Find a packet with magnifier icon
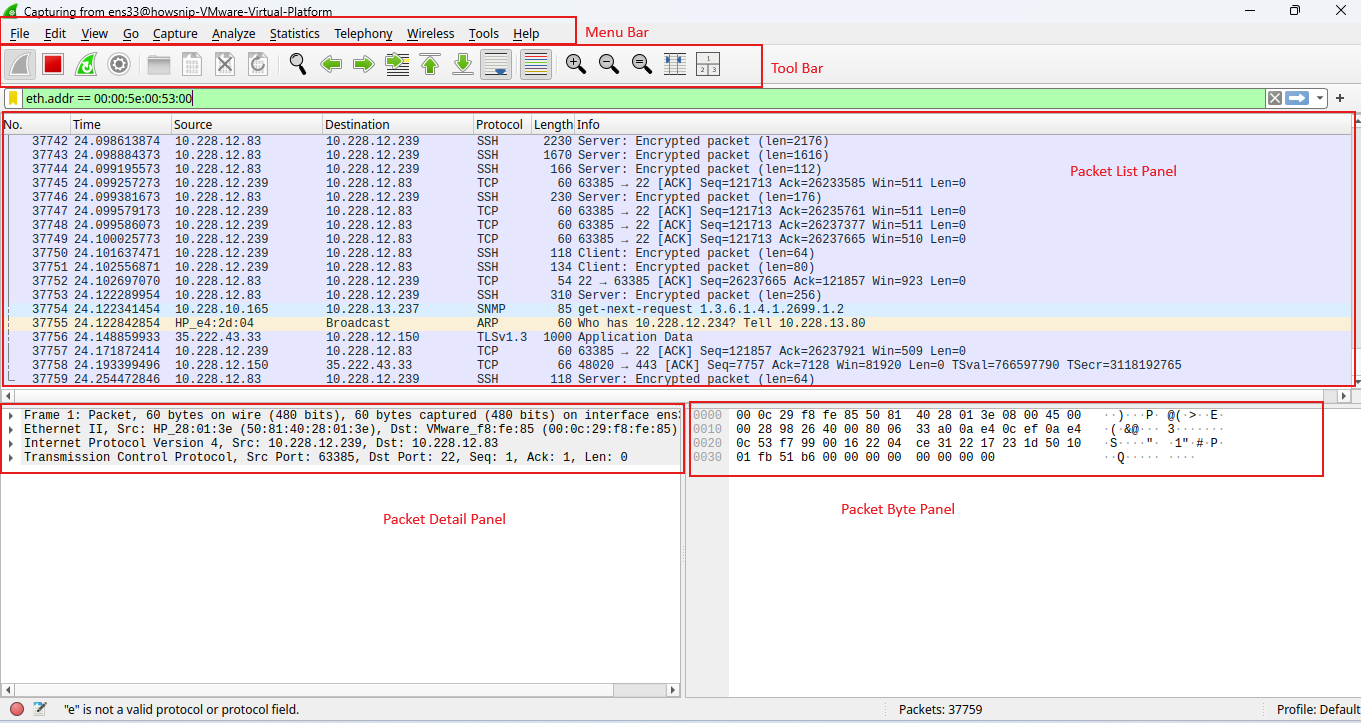 pos(297,65)
